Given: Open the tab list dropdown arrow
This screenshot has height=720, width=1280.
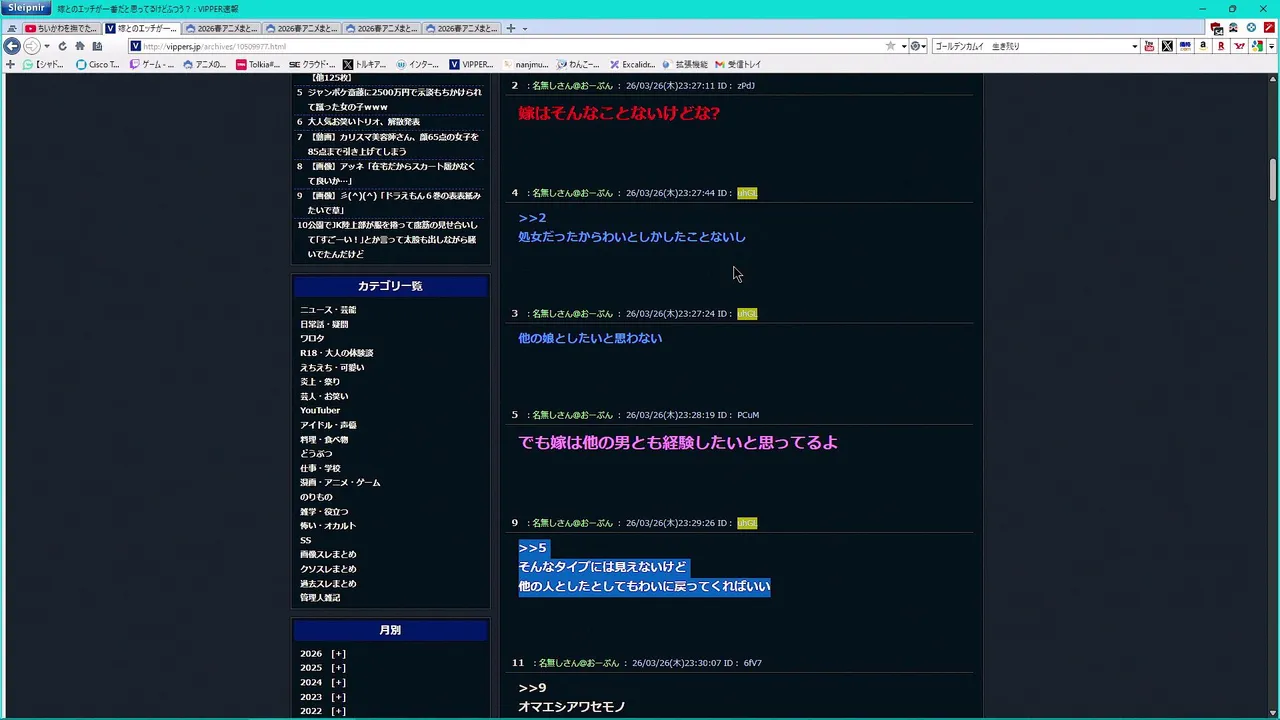Looking at the screenshot, I should click(x=525, y=28).
